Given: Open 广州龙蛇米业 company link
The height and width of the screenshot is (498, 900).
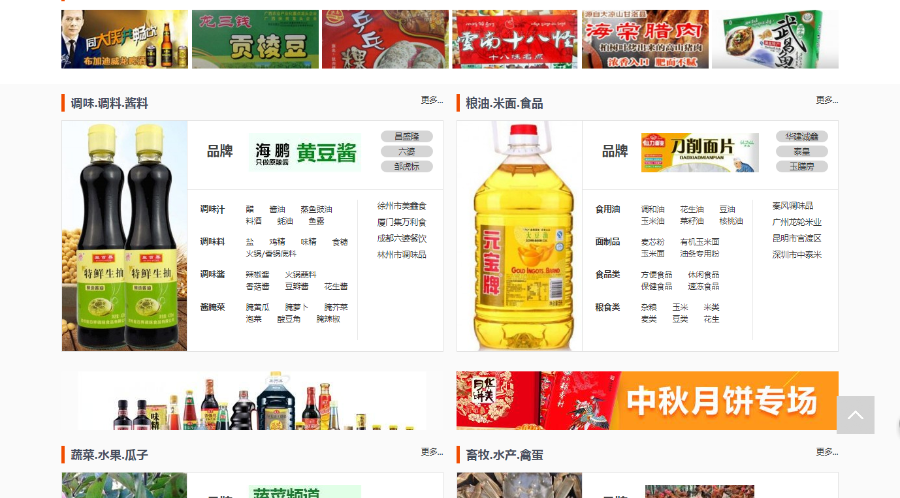Looking at the screenshot, I should click(x=797, y=222).
